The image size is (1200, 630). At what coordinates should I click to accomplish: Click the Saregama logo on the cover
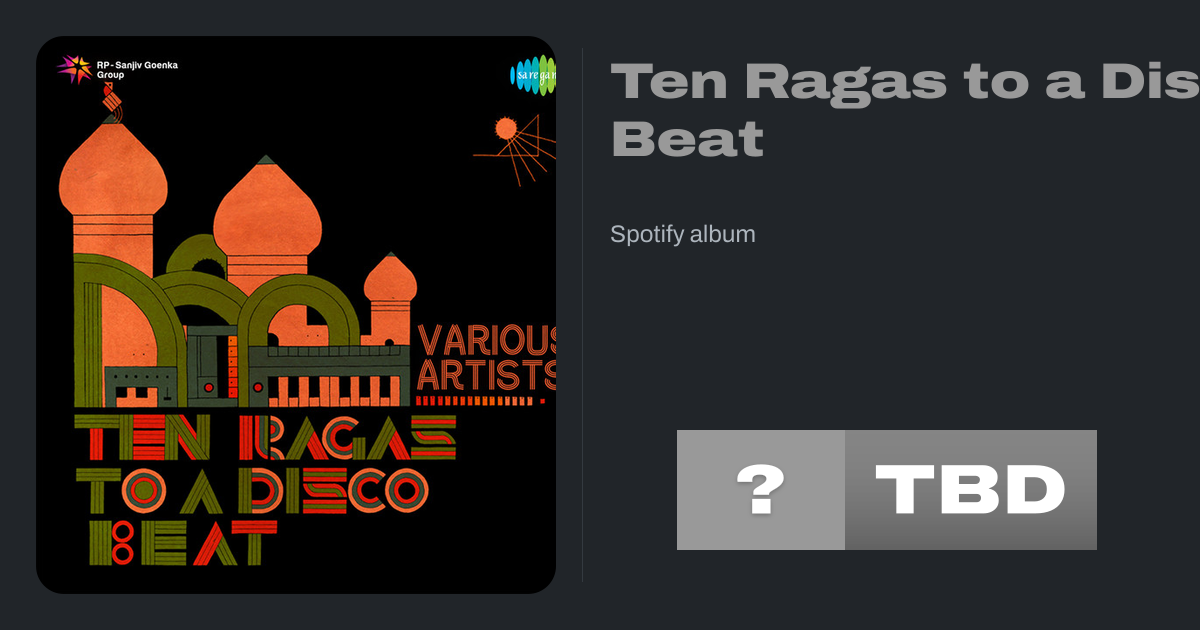click(x=533, y=75)
